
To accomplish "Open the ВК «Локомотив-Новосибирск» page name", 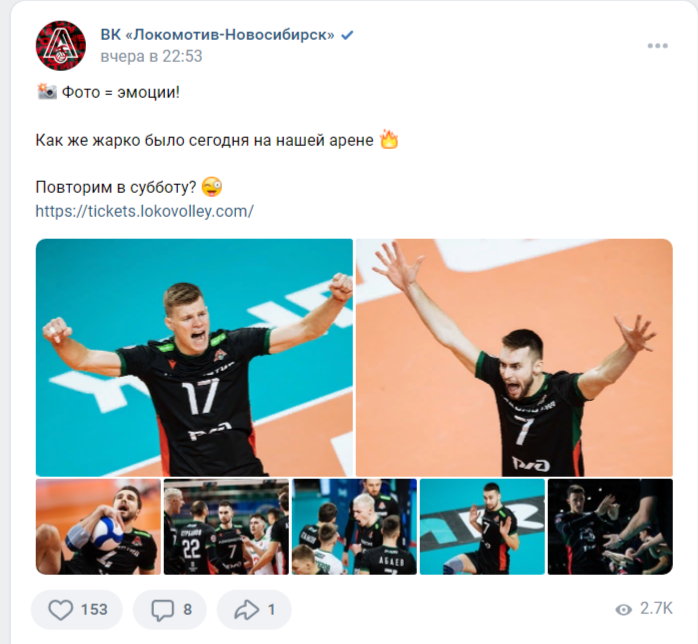I will tap(217, 34).
